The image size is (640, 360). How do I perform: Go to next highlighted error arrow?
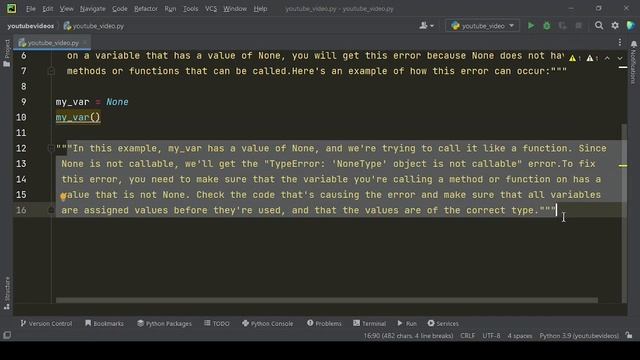coord(620,58)
